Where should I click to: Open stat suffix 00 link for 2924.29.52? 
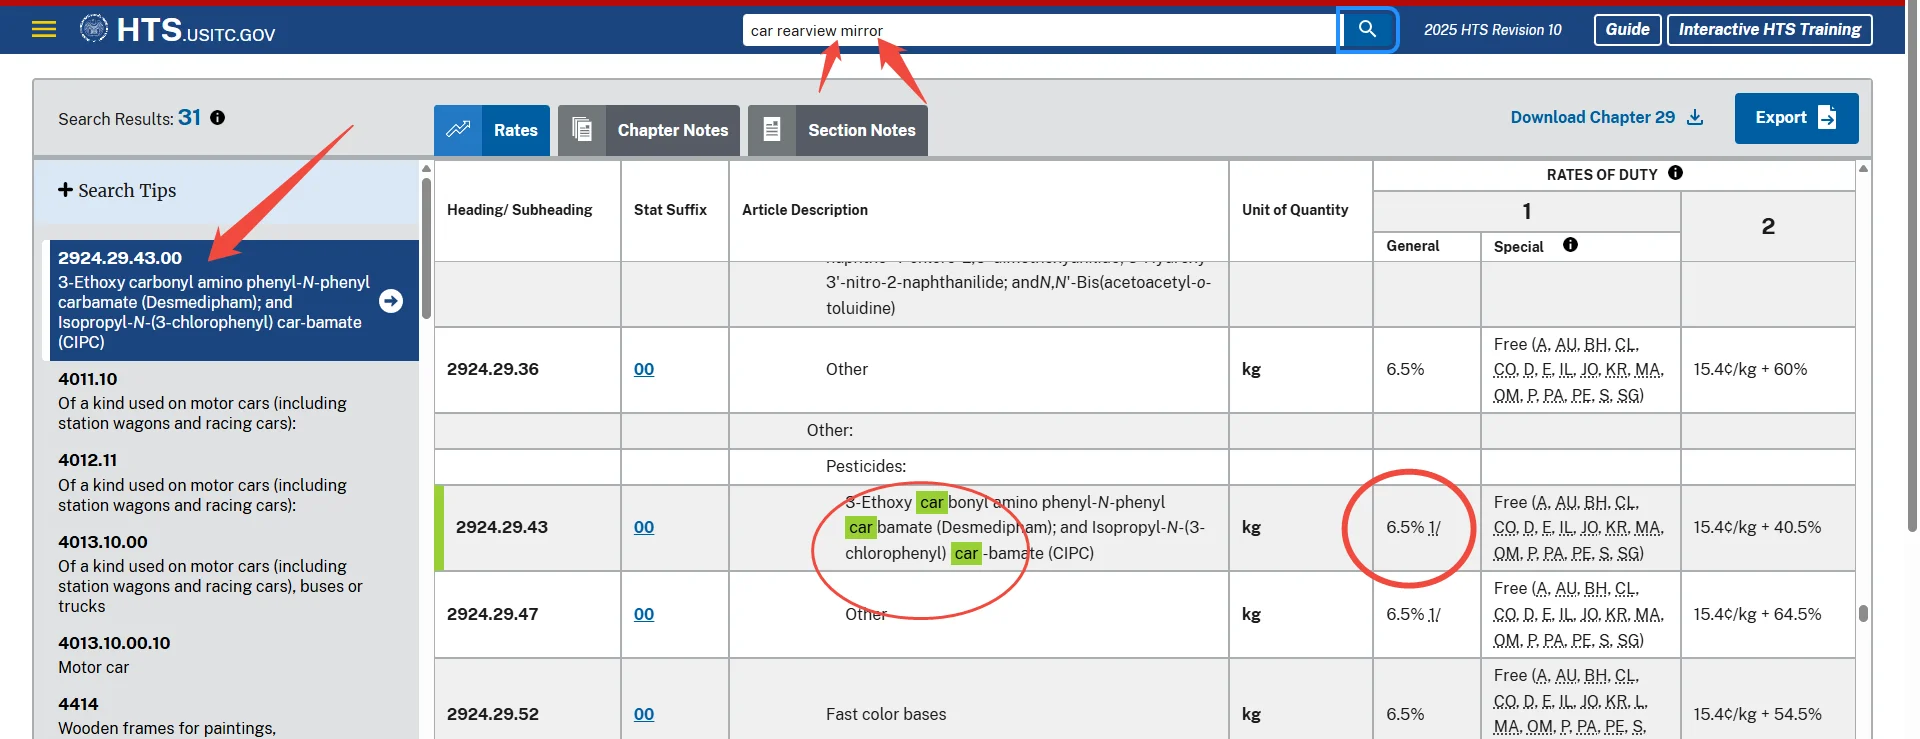click(644, 715)
